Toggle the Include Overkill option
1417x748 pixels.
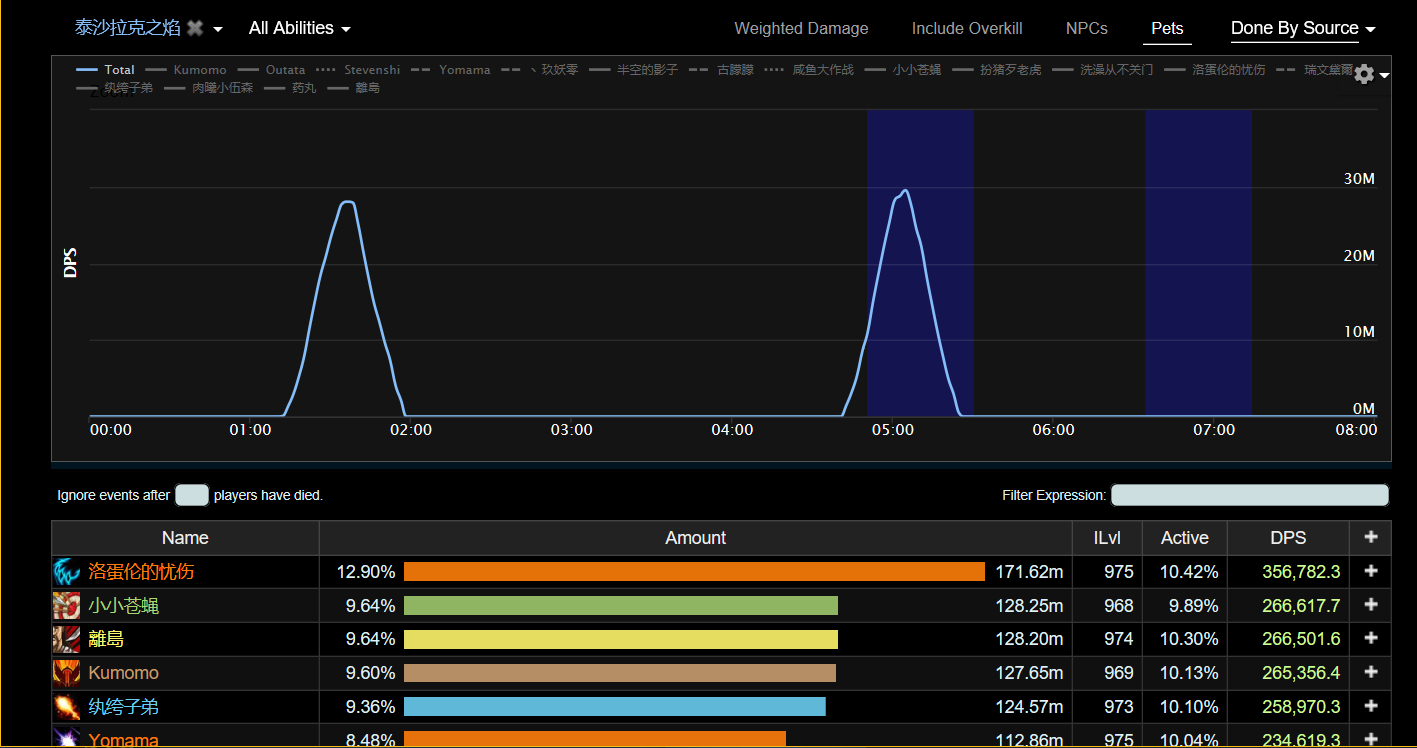[967, 28]
